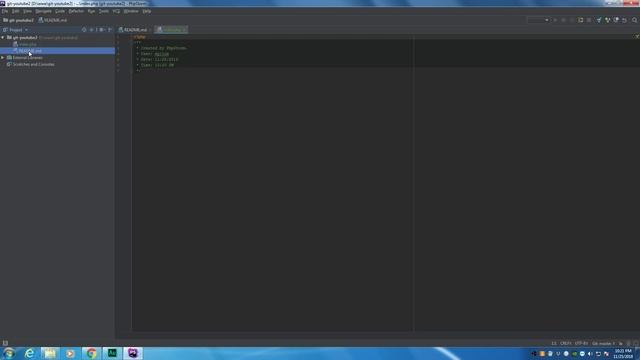Launch Internet Explorer from the taskbar

point(29,353)
